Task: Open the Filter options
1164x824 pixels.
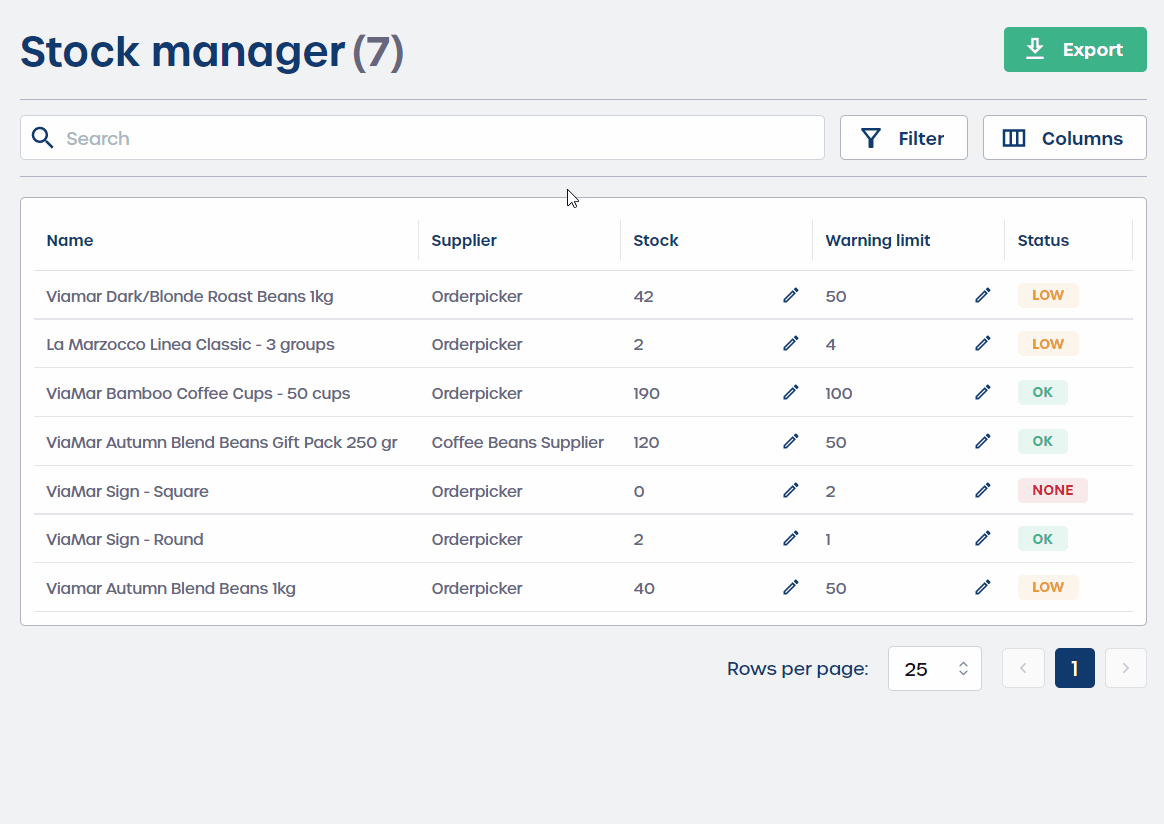Action: (903, 137)
